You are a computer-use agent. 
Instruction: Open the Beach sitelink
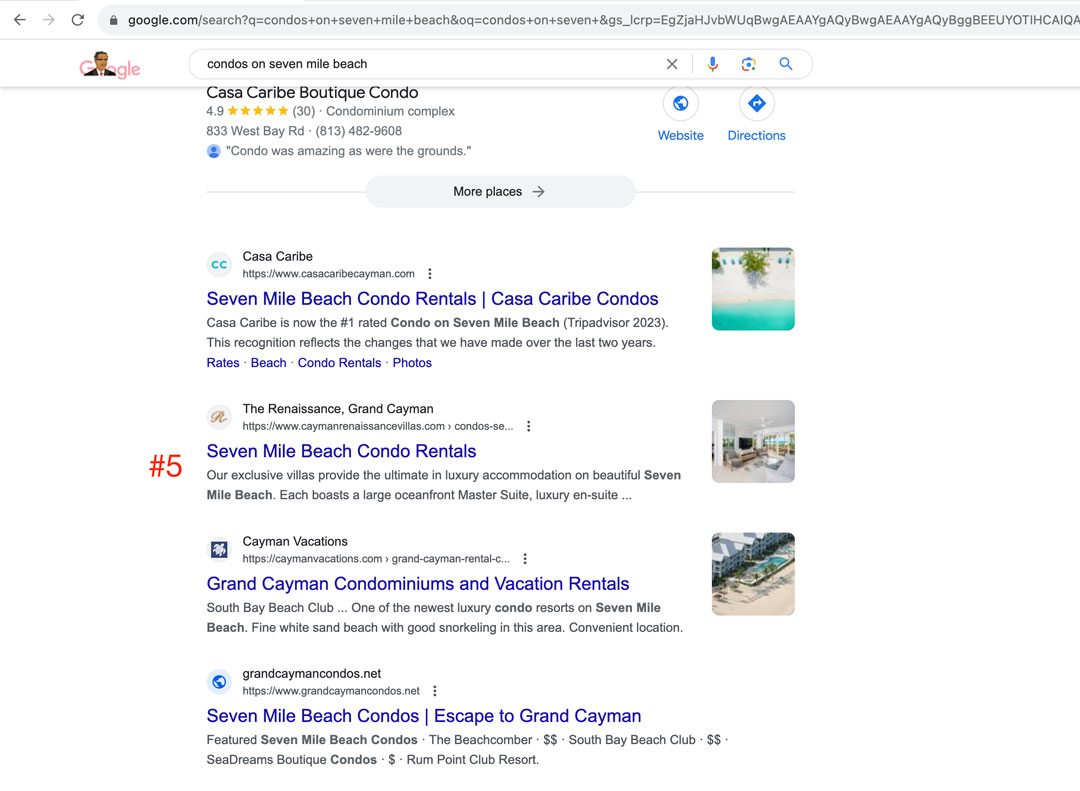coord(269,362)
